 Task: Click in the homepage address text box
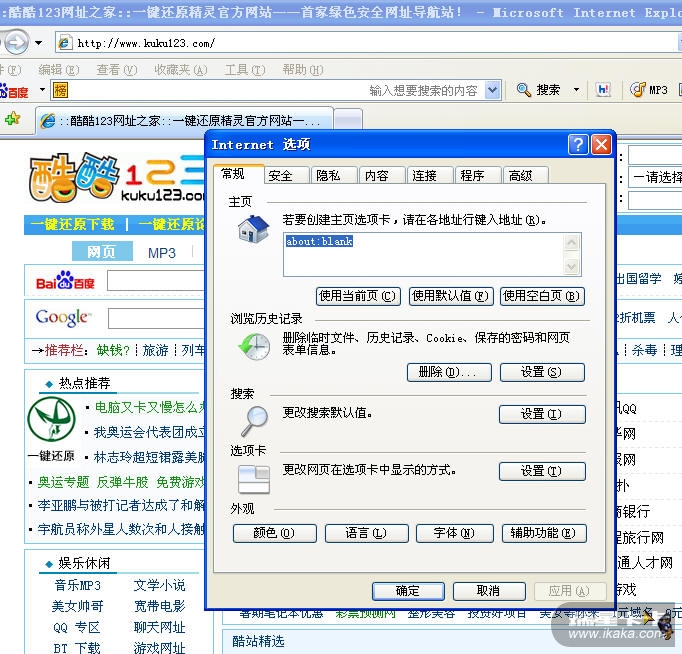tap(432, 255)
